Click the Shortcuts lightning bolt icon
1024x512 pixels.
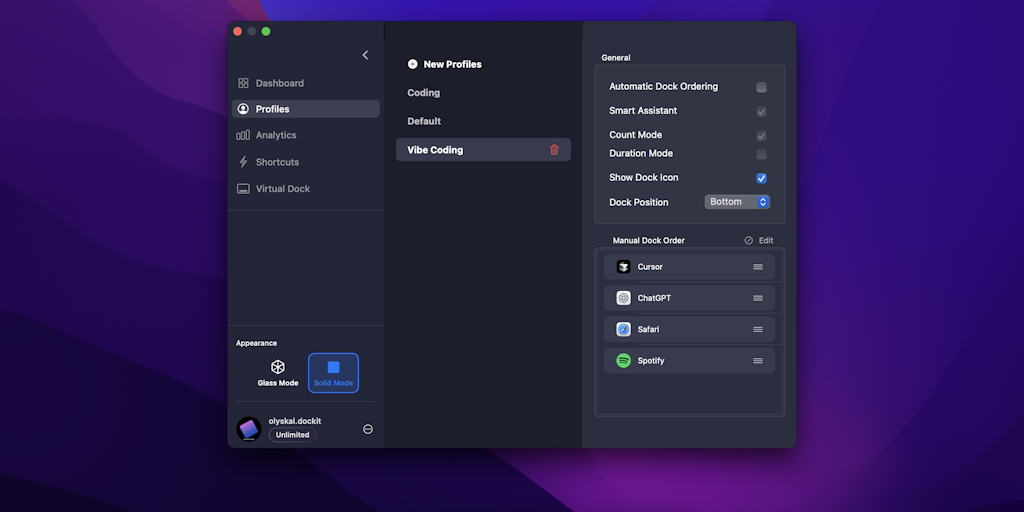[x=243, y=162]
